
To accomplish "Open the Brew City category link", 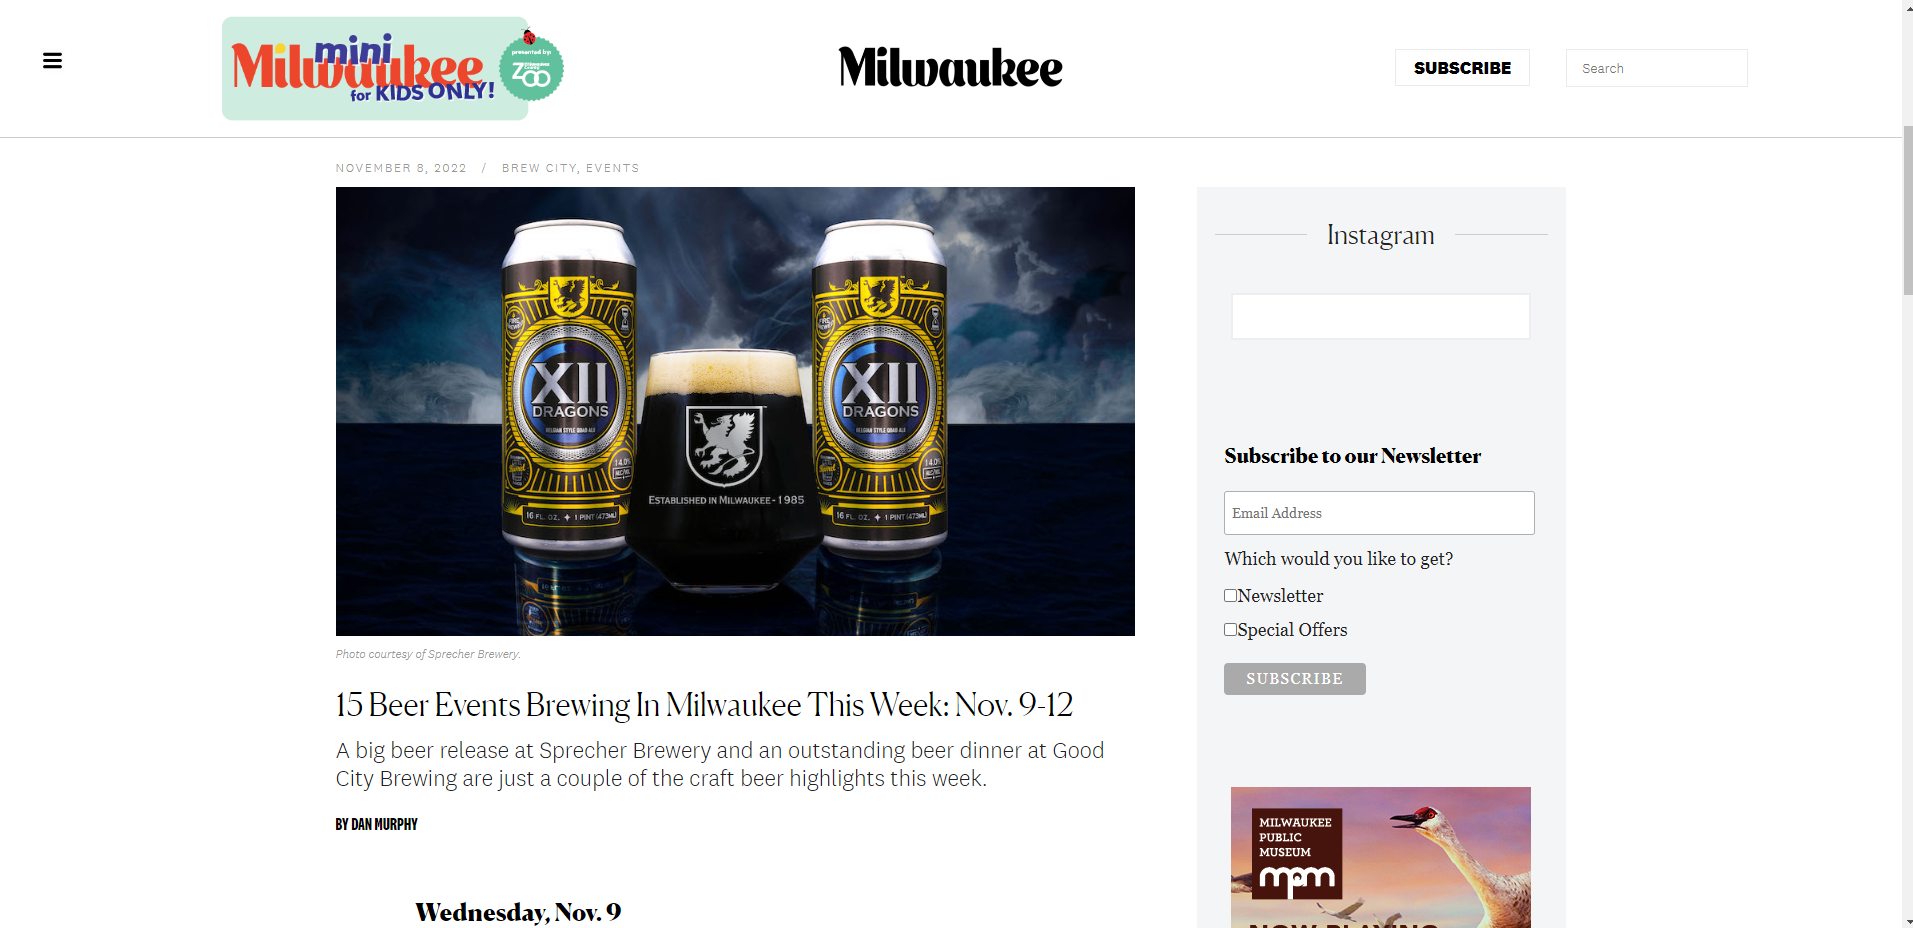I will point(539,168).
